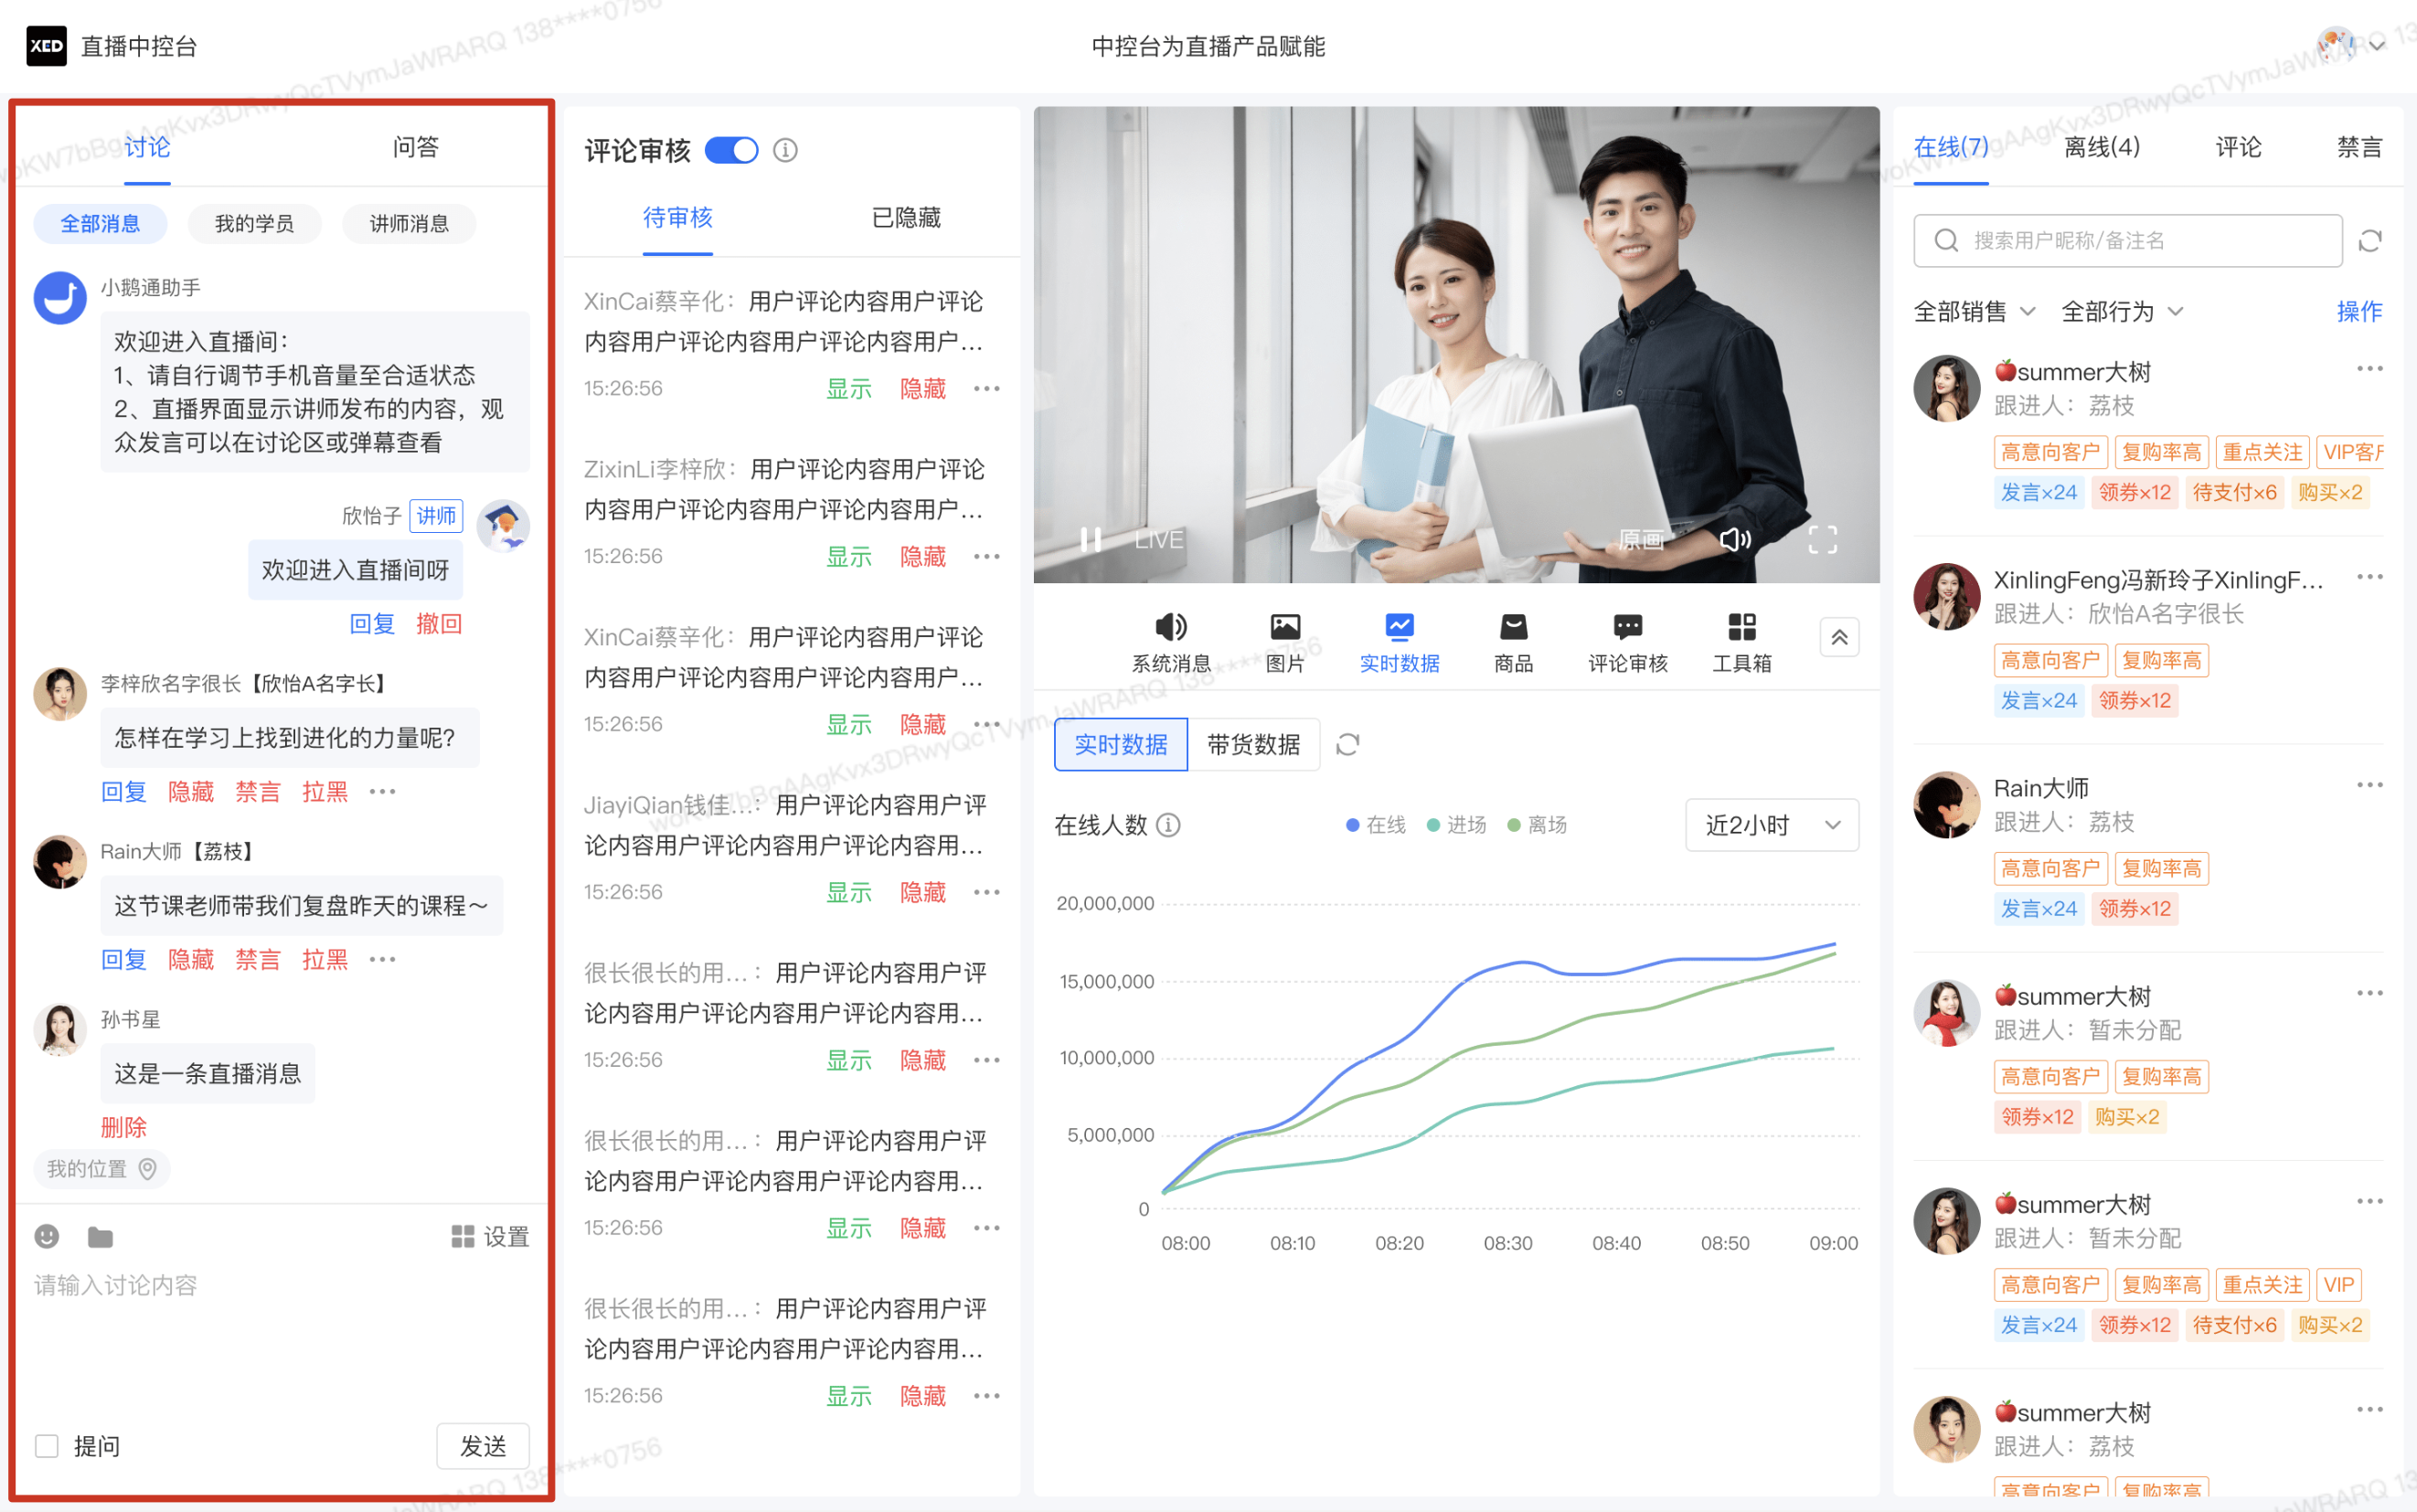Click 操作 link in user panel
Image resolution: width=2417 pixels, height=1512 pixels.
coord(2359,312)
